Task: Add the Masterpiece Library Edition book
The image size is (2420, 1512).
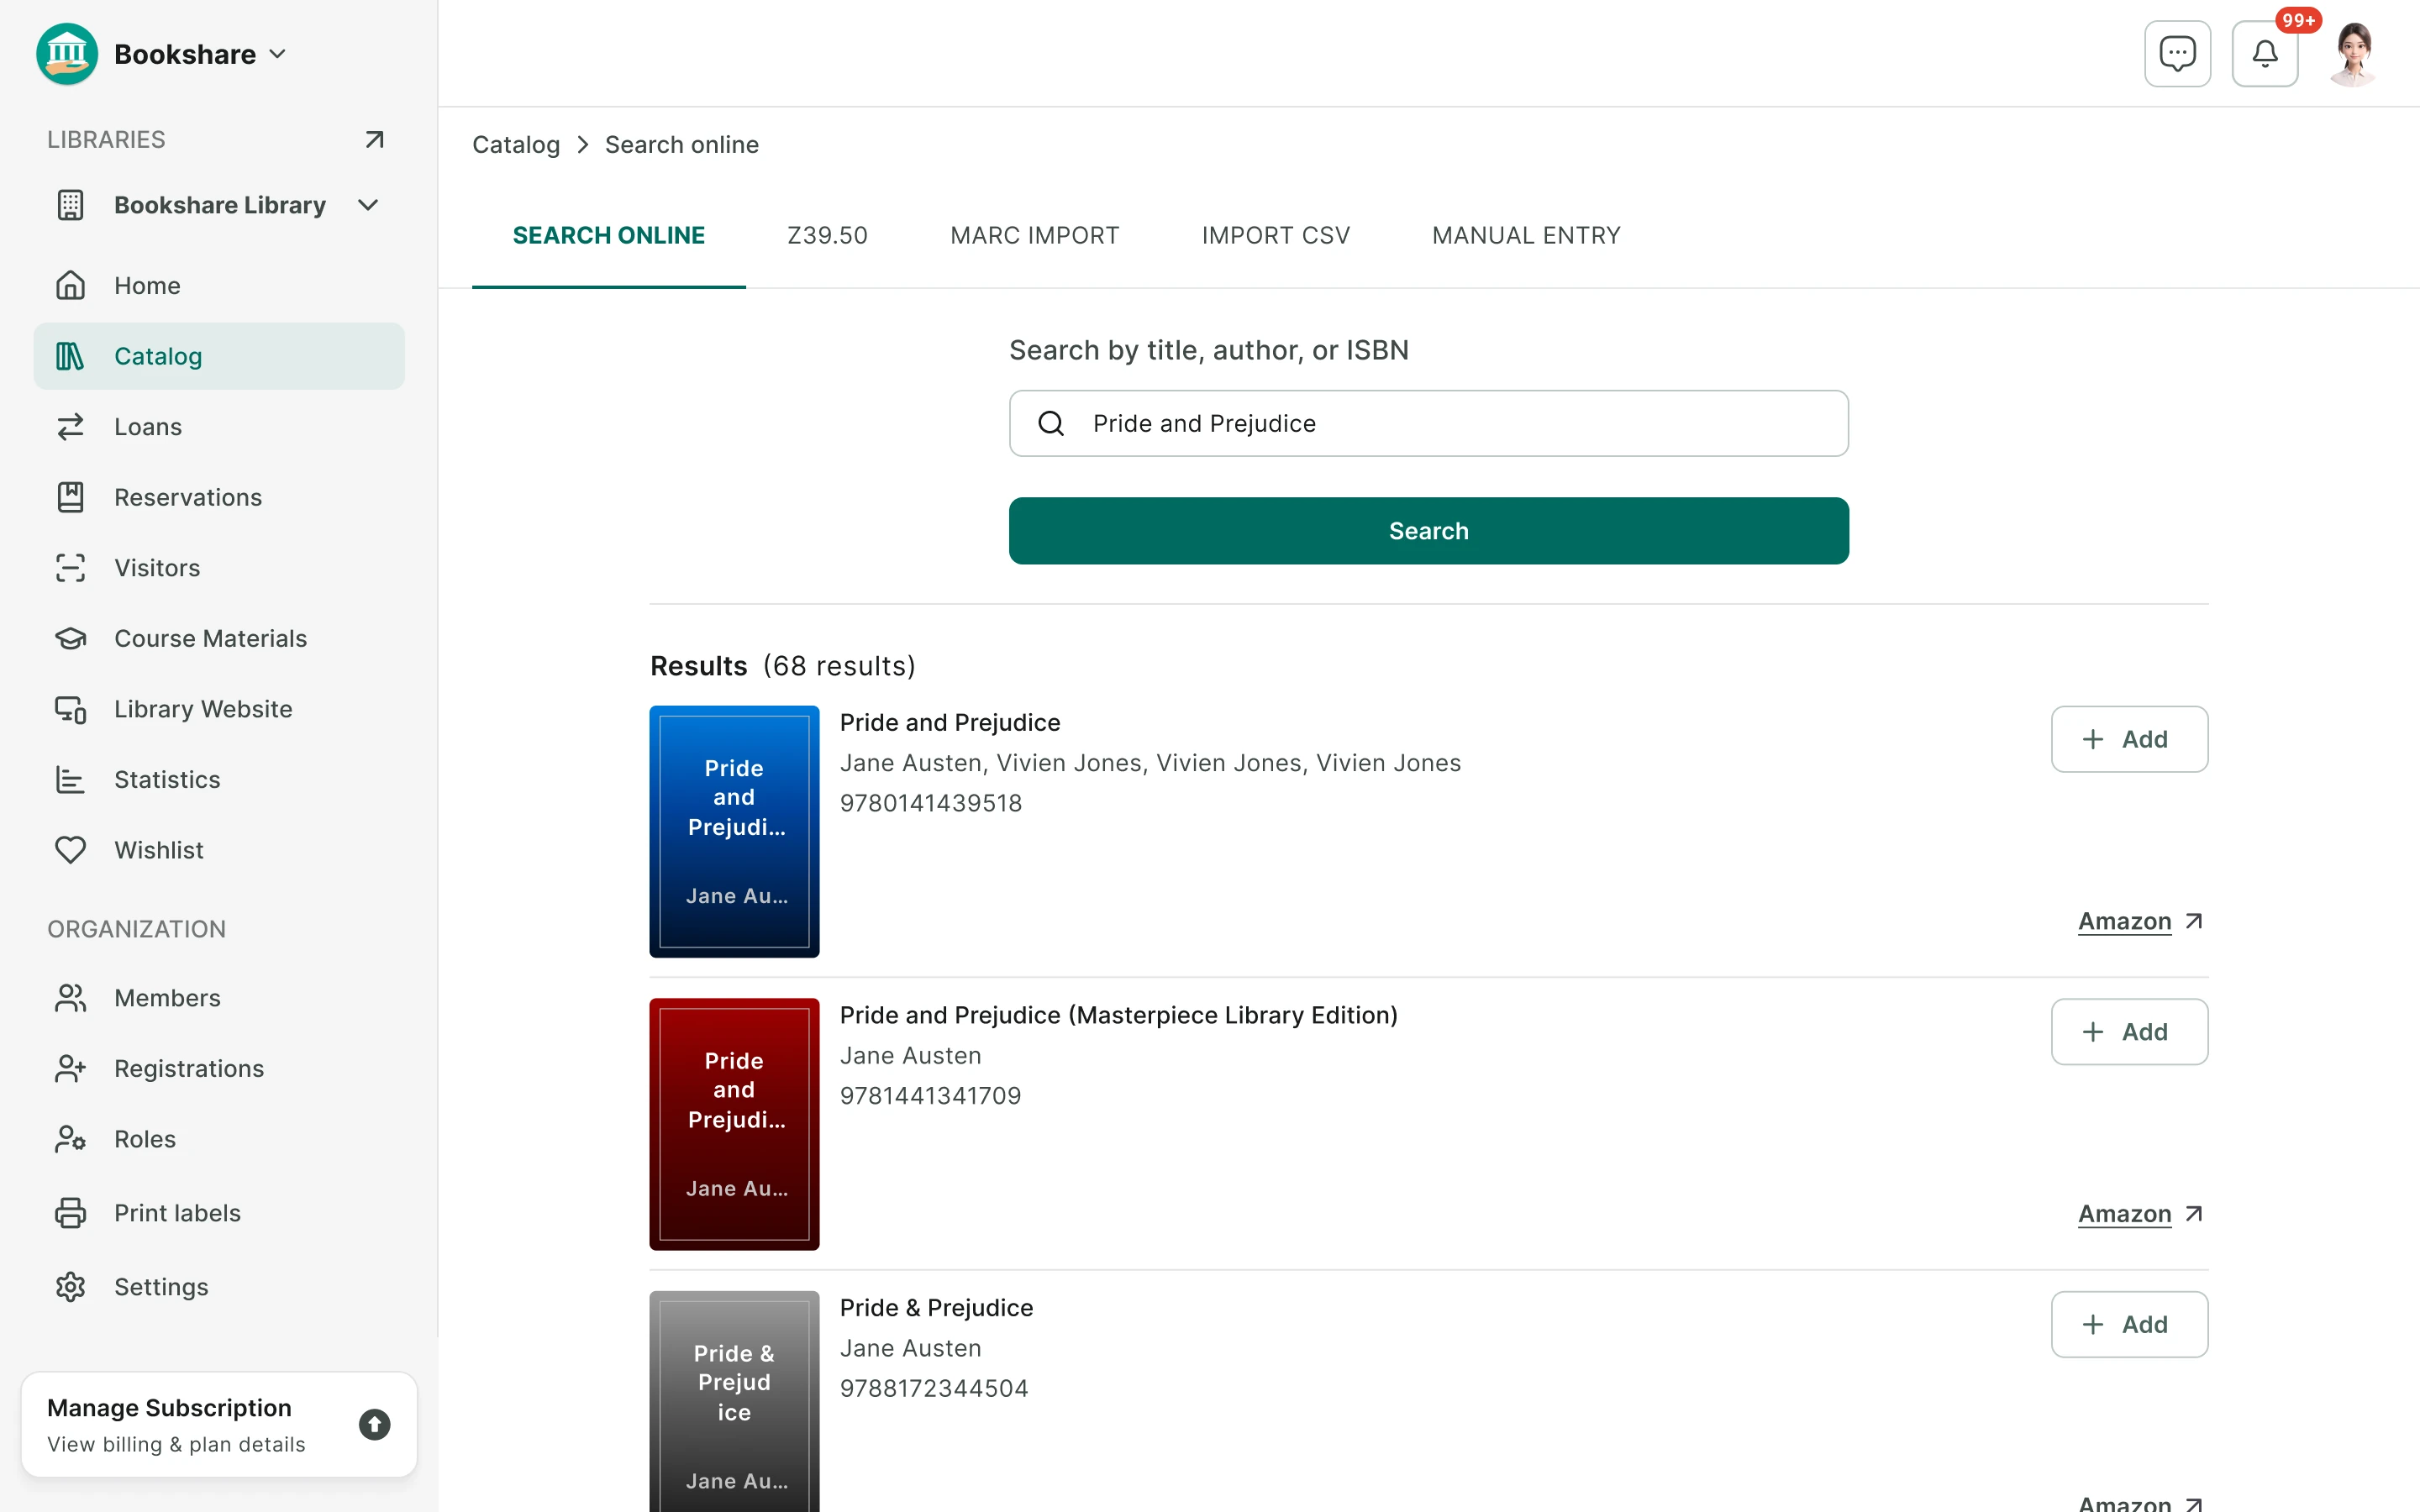Action: [x=2129, y=1032]
